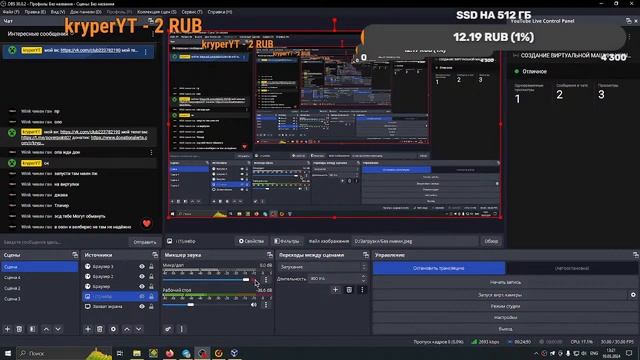Remove selected scene using trash icon

coord(19,329)
